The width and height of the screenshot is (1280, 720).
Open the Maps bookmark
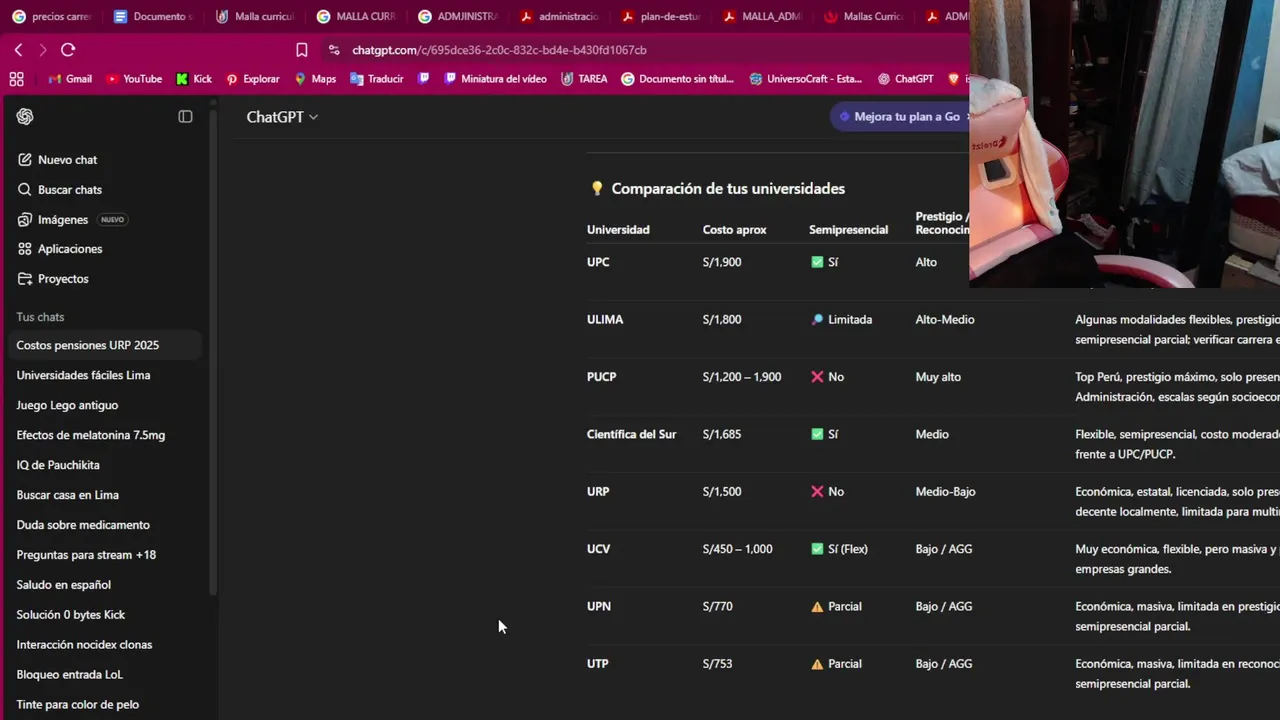click(315, 79)
